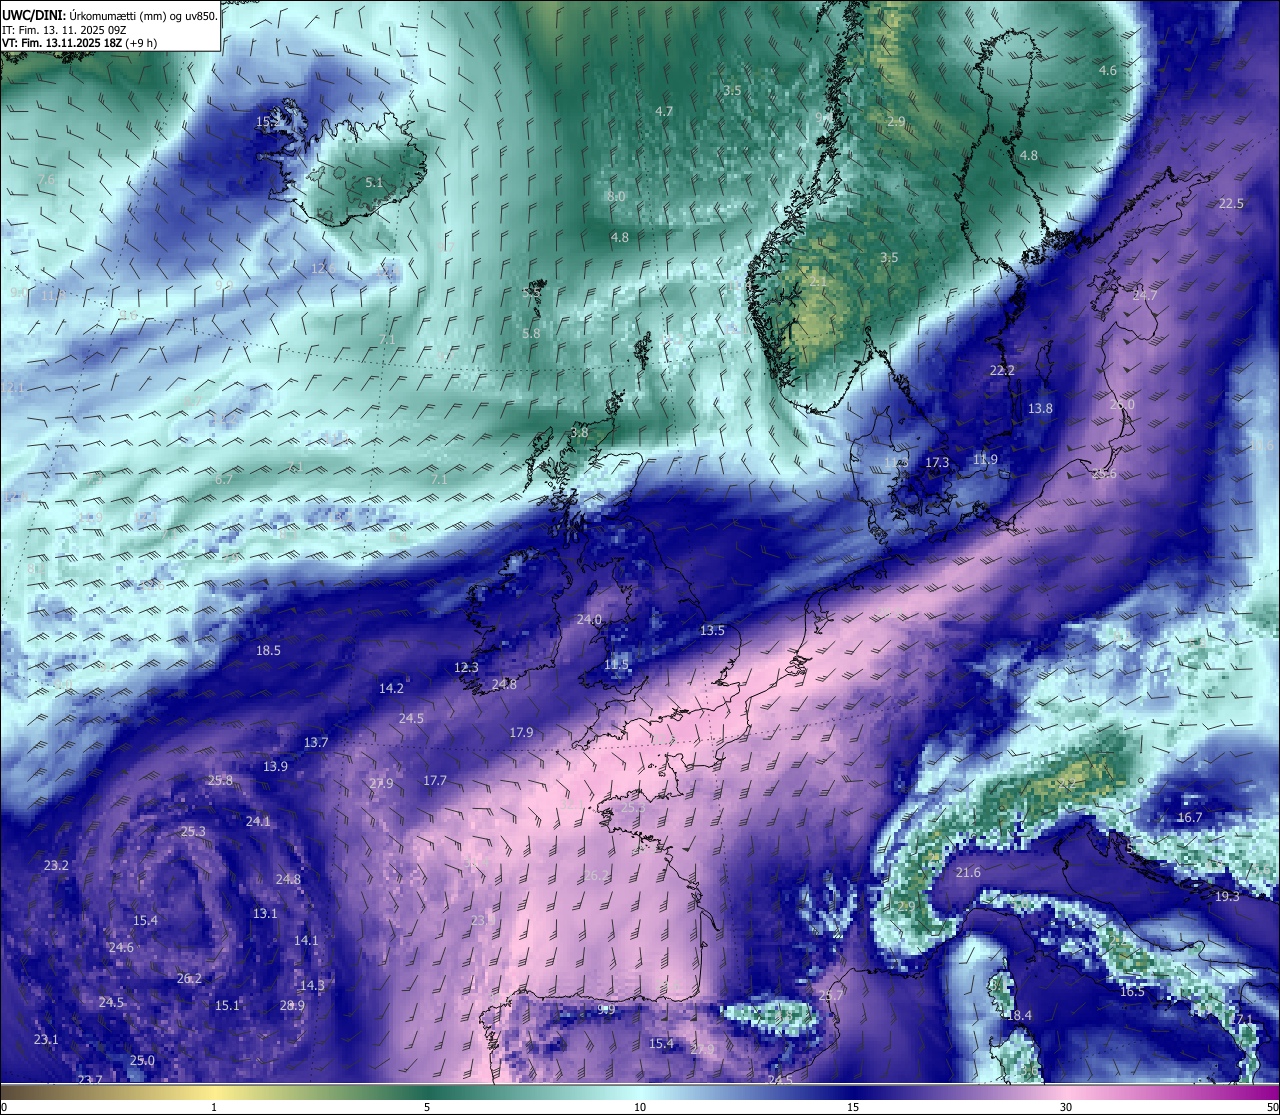Click the 2.9 value over Scandinavia
The height and width of the screenshot is (1115, 1280).
(896, 121)
